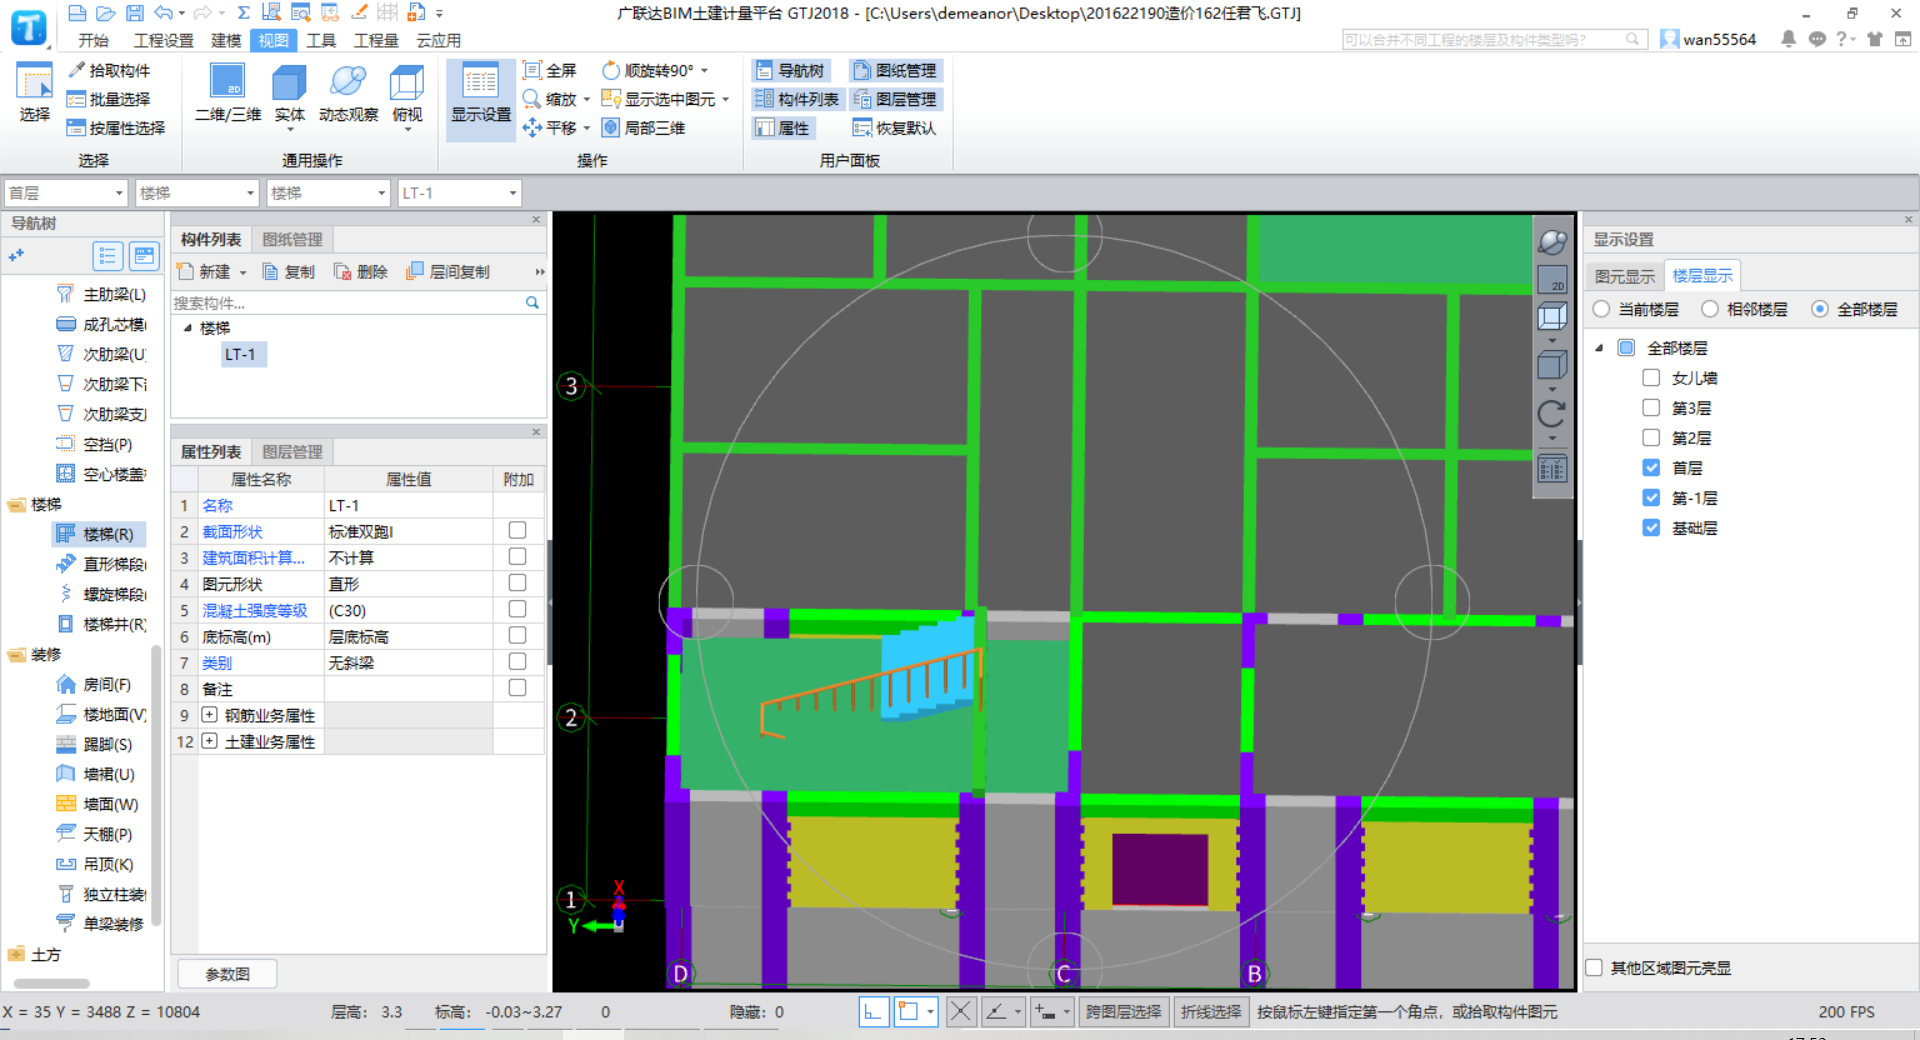Open 平移 pan dropdown arrow
Viewport: 1920px width, 1040px height.
click(587, 128)
